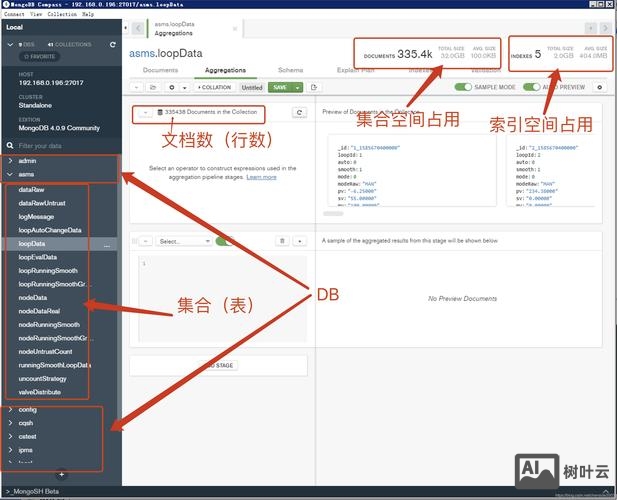This screenshot has width=617, height=500.
Task: Collapse the DBS overview chevron in sidebar
Action: tap(10, 44)
